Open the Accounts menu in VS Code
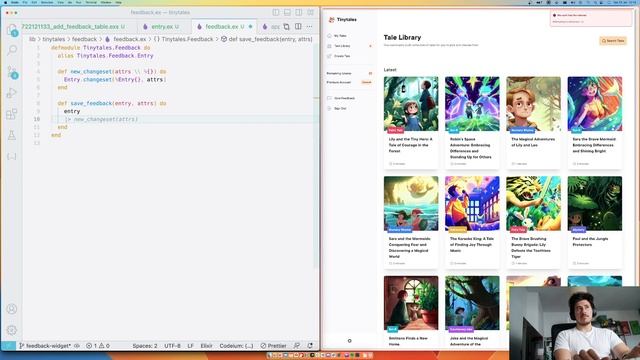This screenshot has height=360, width=640. (12, 309)
